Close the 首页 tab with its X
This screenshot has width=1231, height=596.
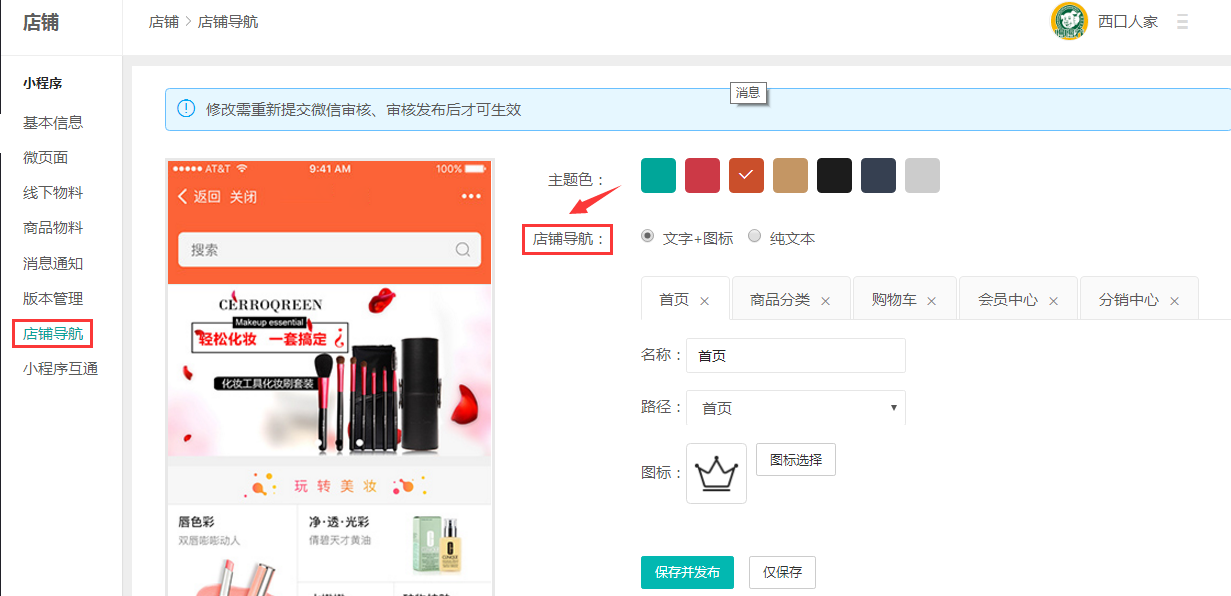(705, 301)
